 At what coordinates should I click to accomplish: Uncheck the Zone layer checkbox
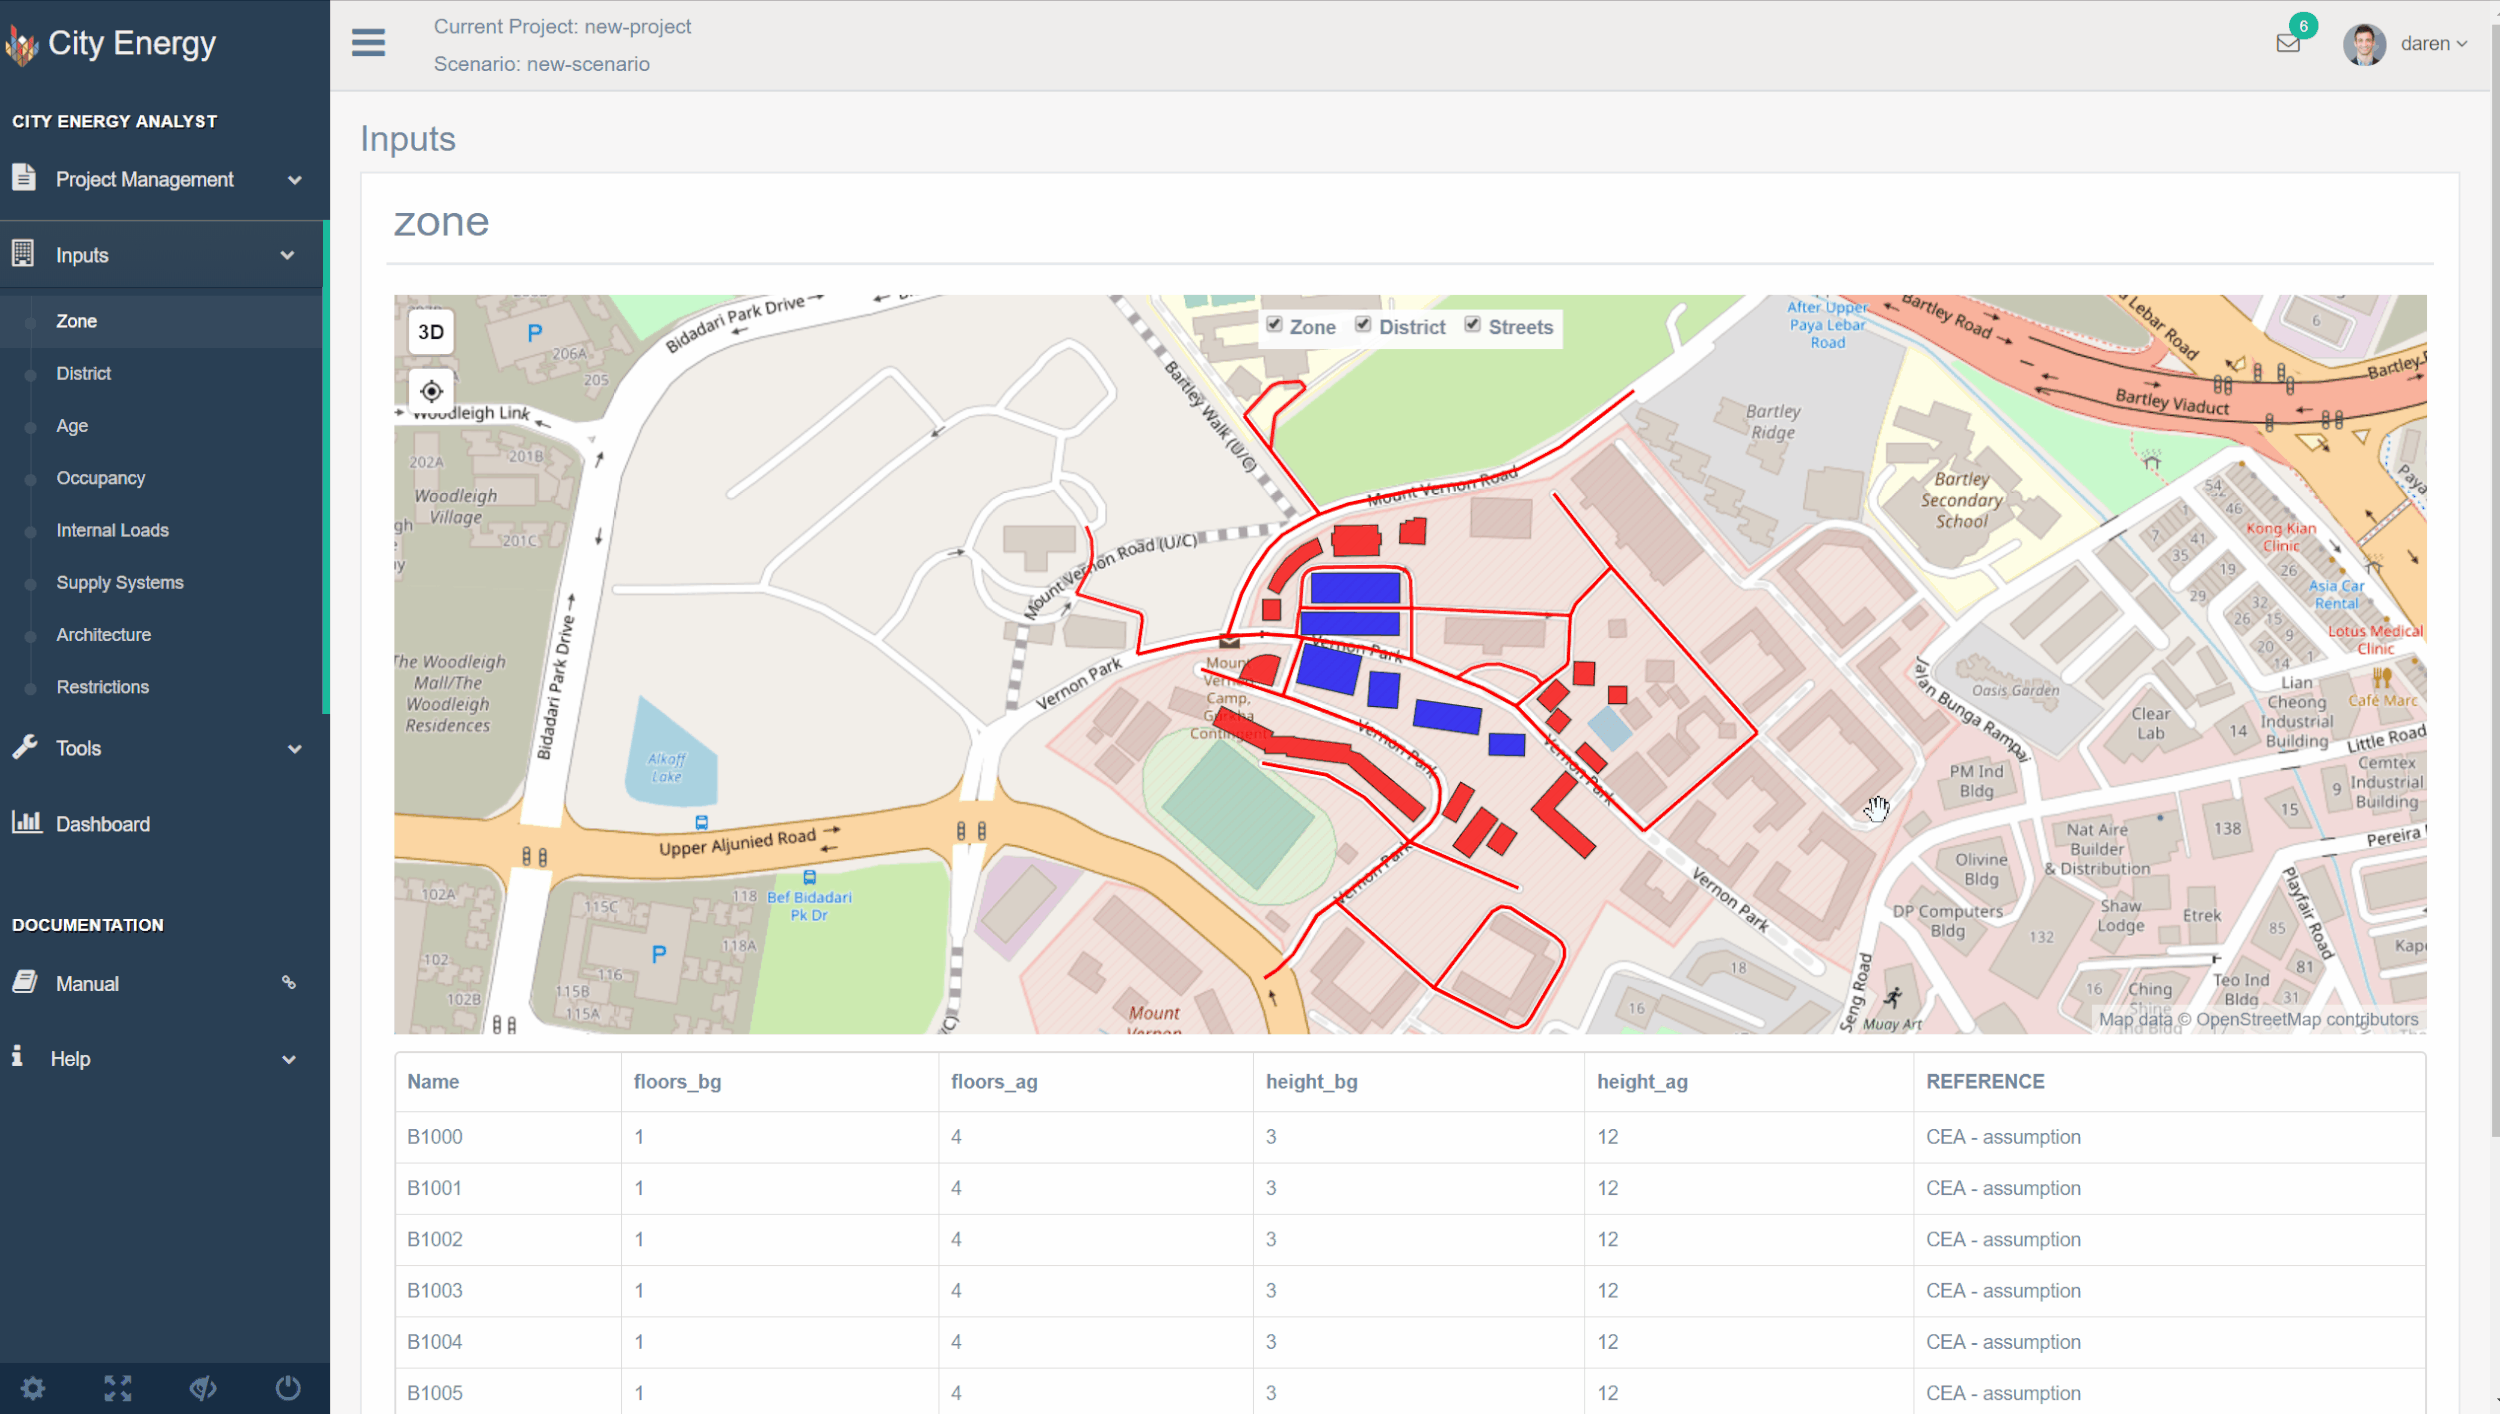tap(1274, 325)
